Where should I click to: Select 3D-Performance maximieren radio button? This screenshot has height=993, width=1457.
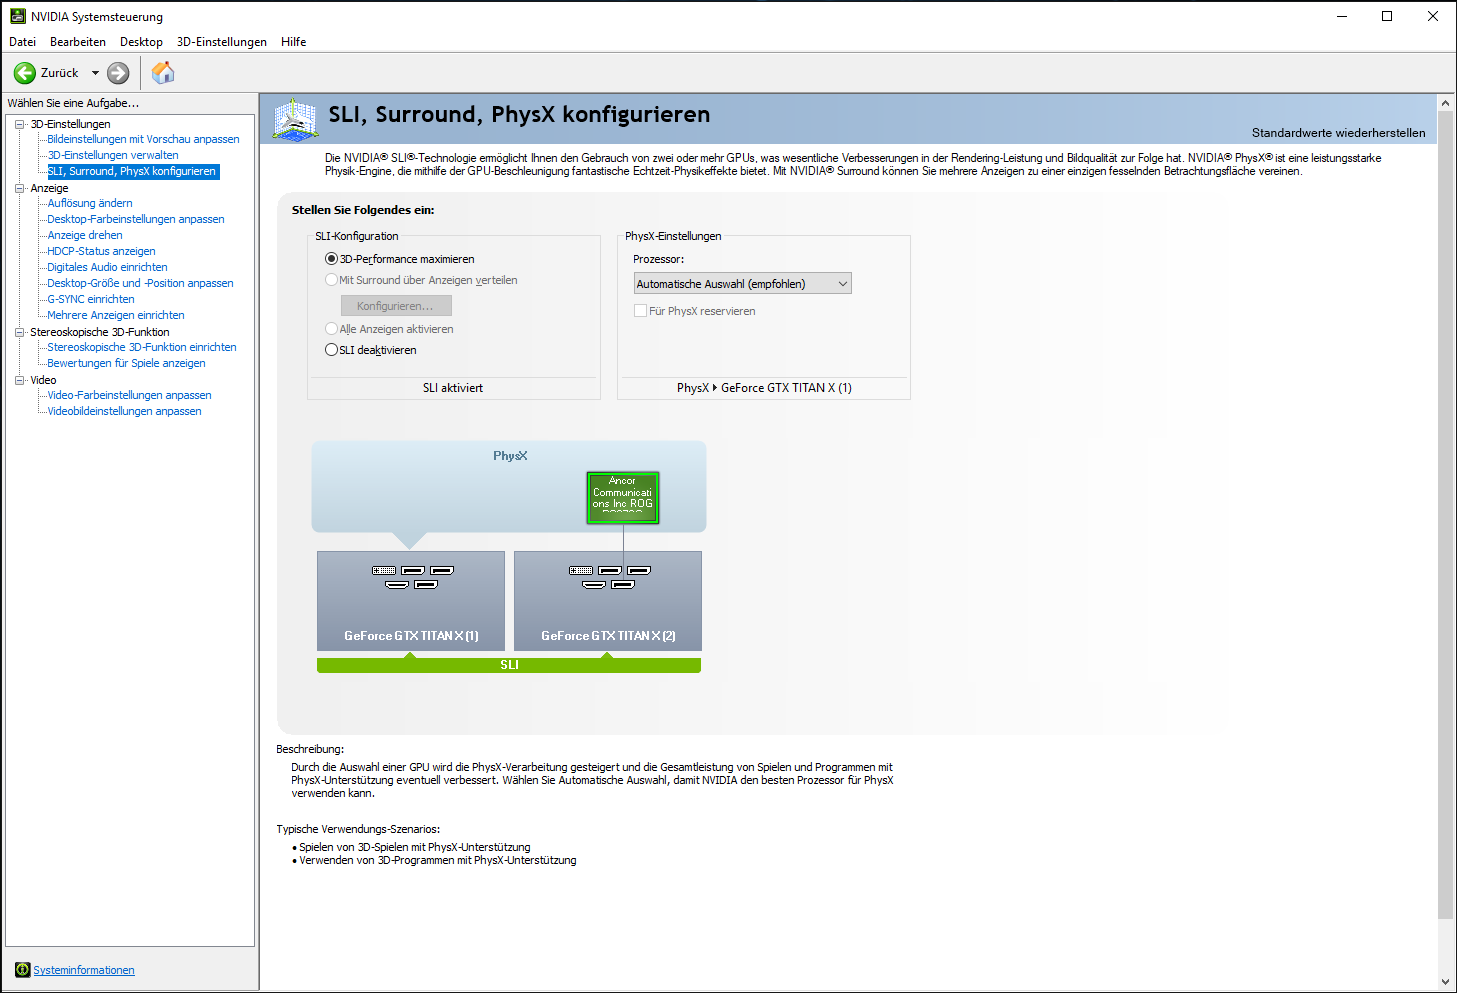click(x=332, y=259)
